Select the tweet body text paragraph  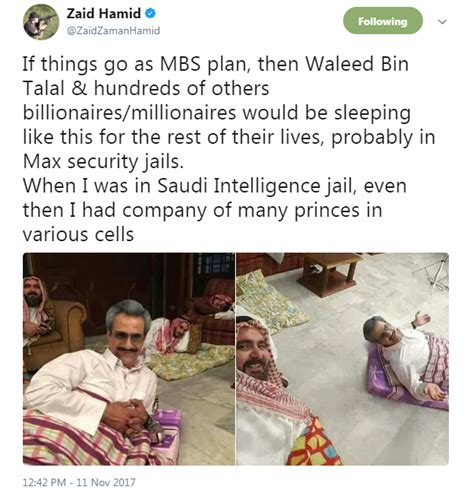coord(229,149)
